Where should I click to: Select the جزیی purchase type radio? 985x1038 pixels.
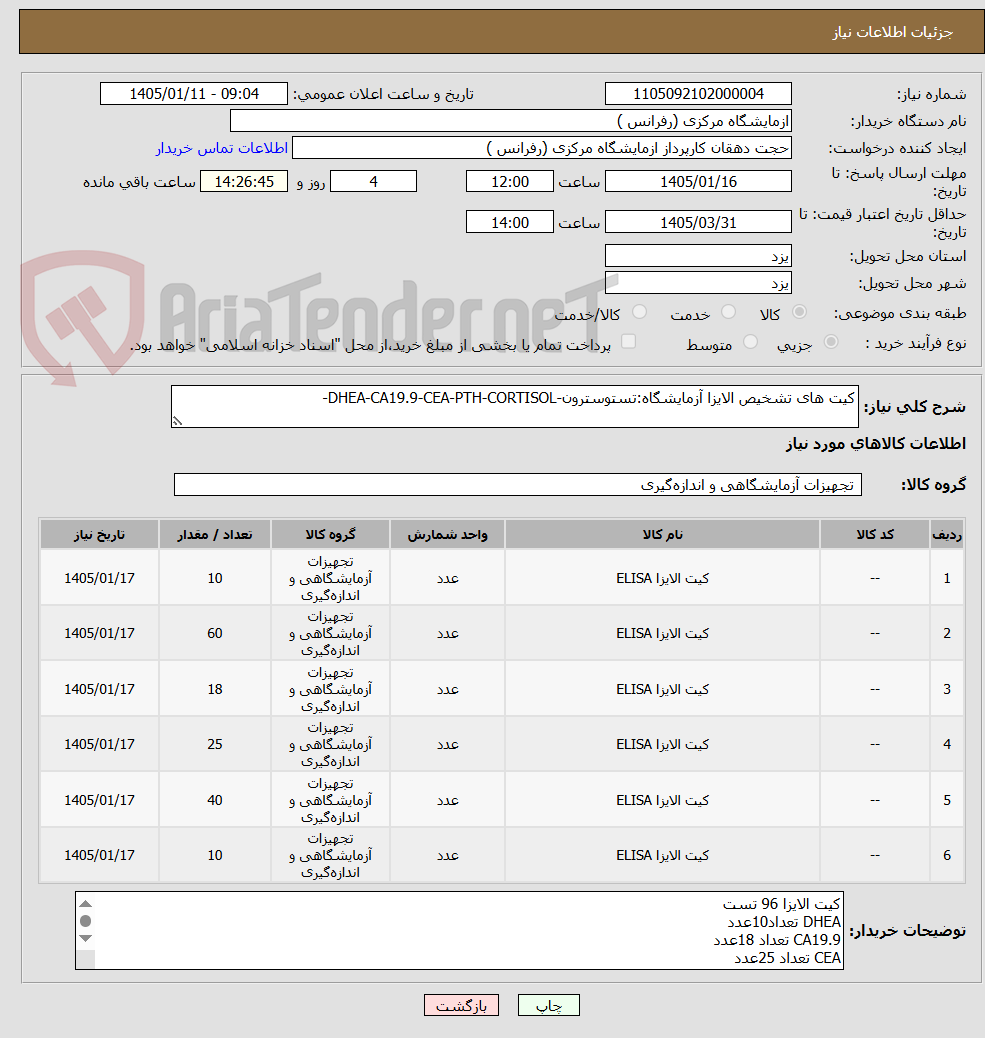(x=831, y=342)
